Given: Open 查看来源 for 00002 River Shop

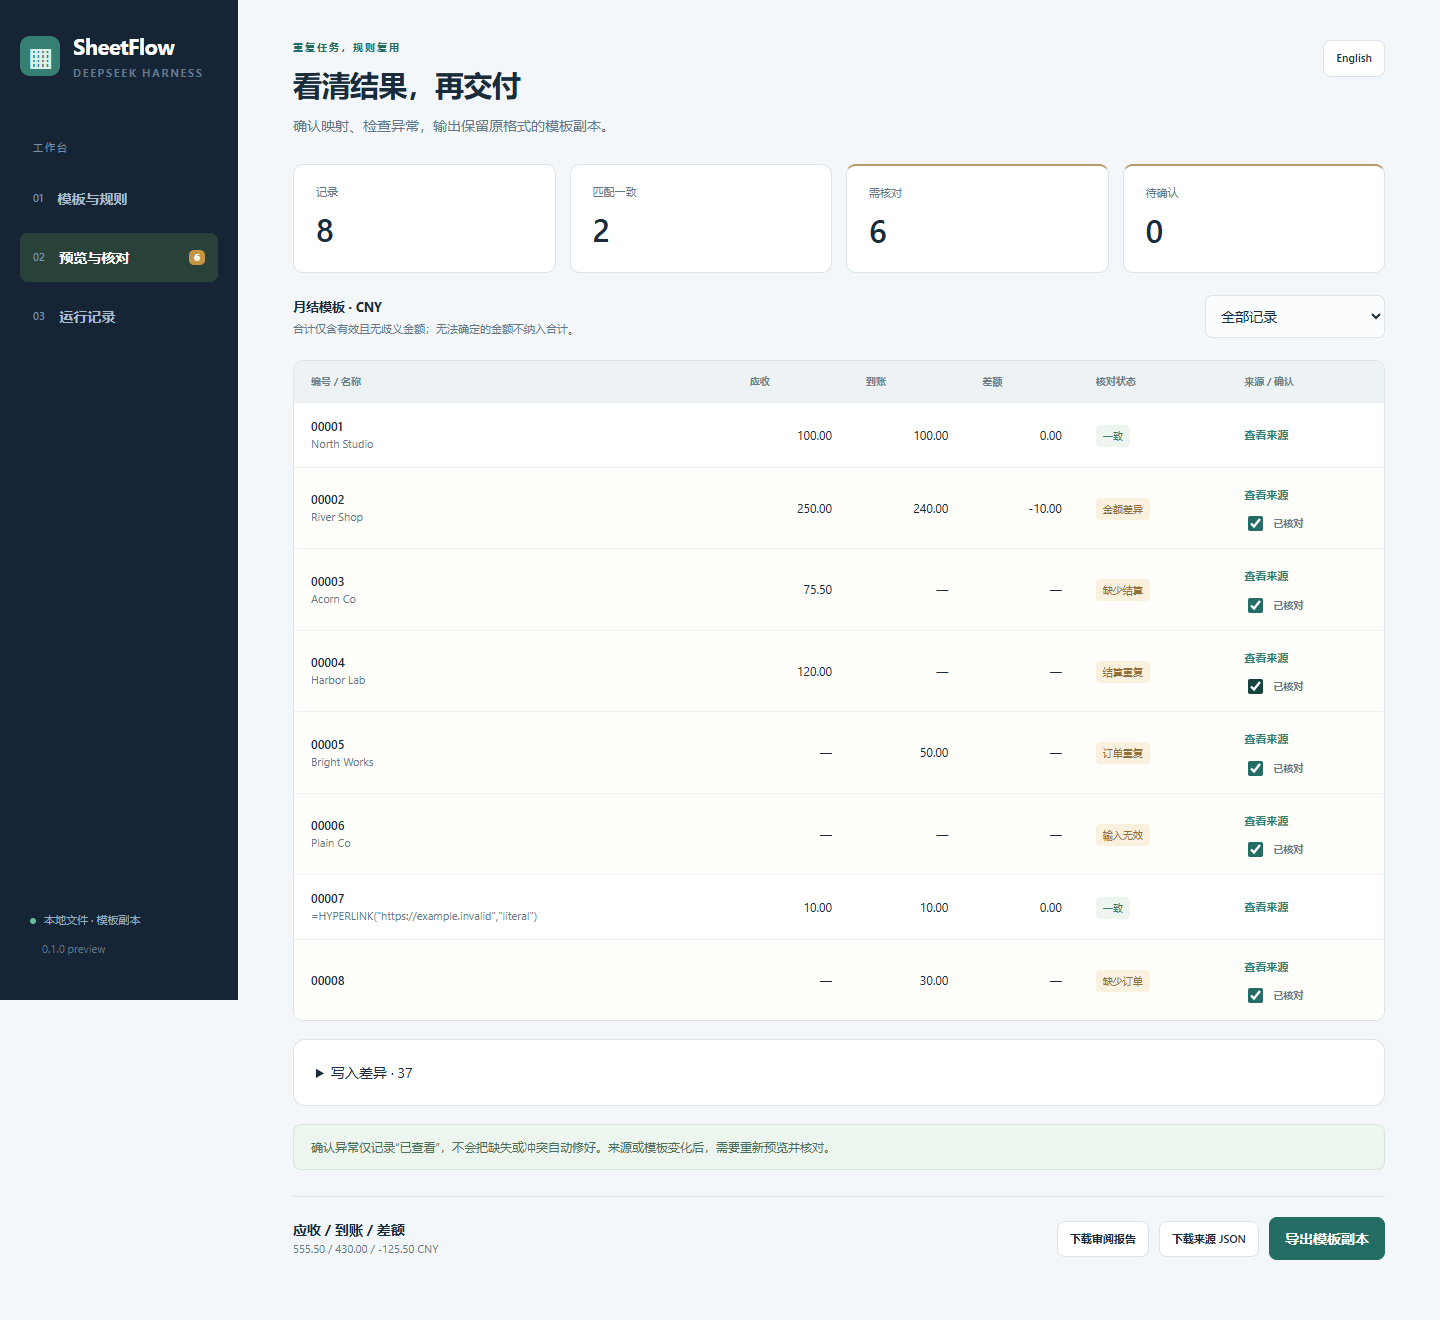Looking at the screenshot, I should (x=1266, y=495).
